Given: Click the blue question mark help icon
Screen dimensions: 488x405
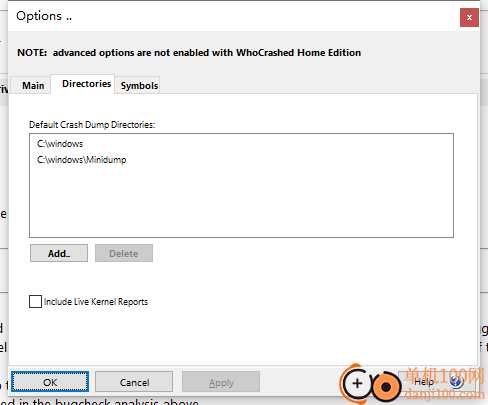Looking at the screenshot, I should [456, 381].
